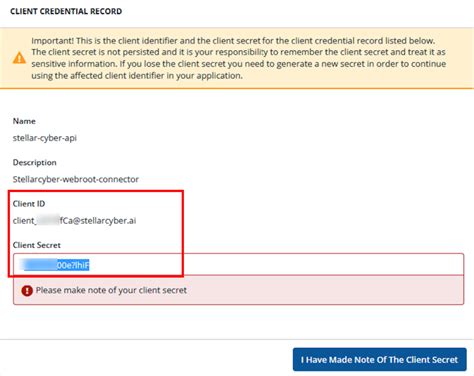Click the Description field label
This screenshot has height=376, width=474.
click(x=34, y=162)
